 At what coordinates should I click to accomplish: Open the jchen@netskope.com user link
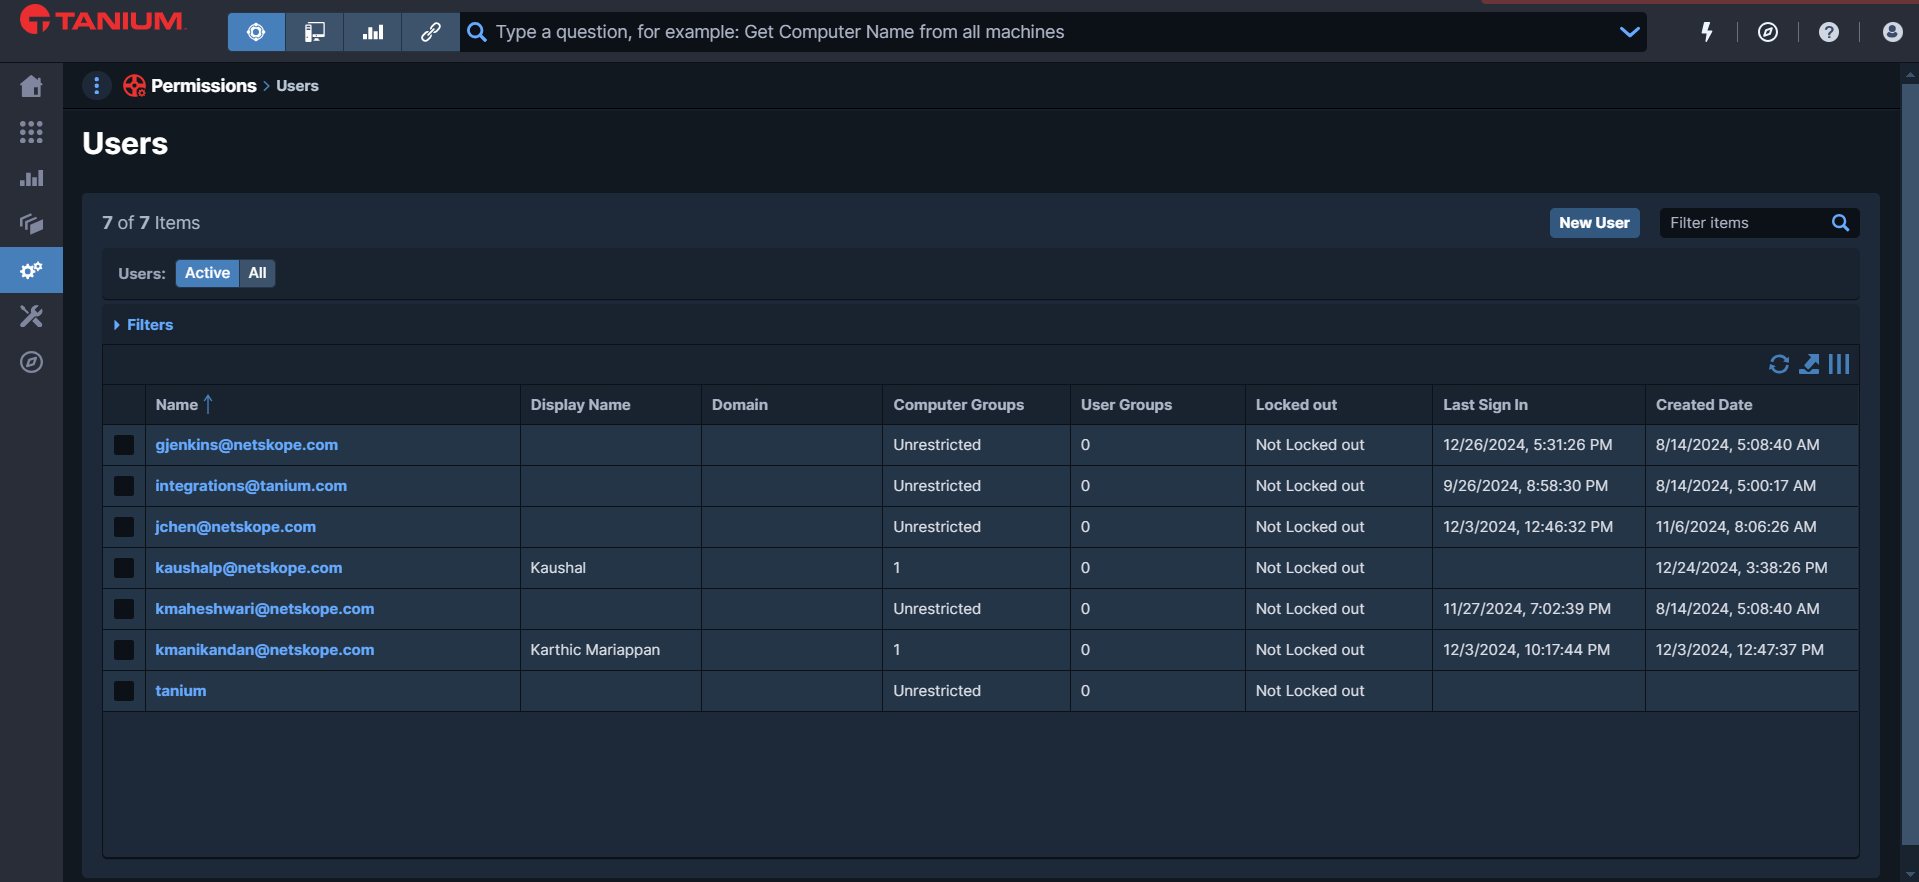pos(235,527)
